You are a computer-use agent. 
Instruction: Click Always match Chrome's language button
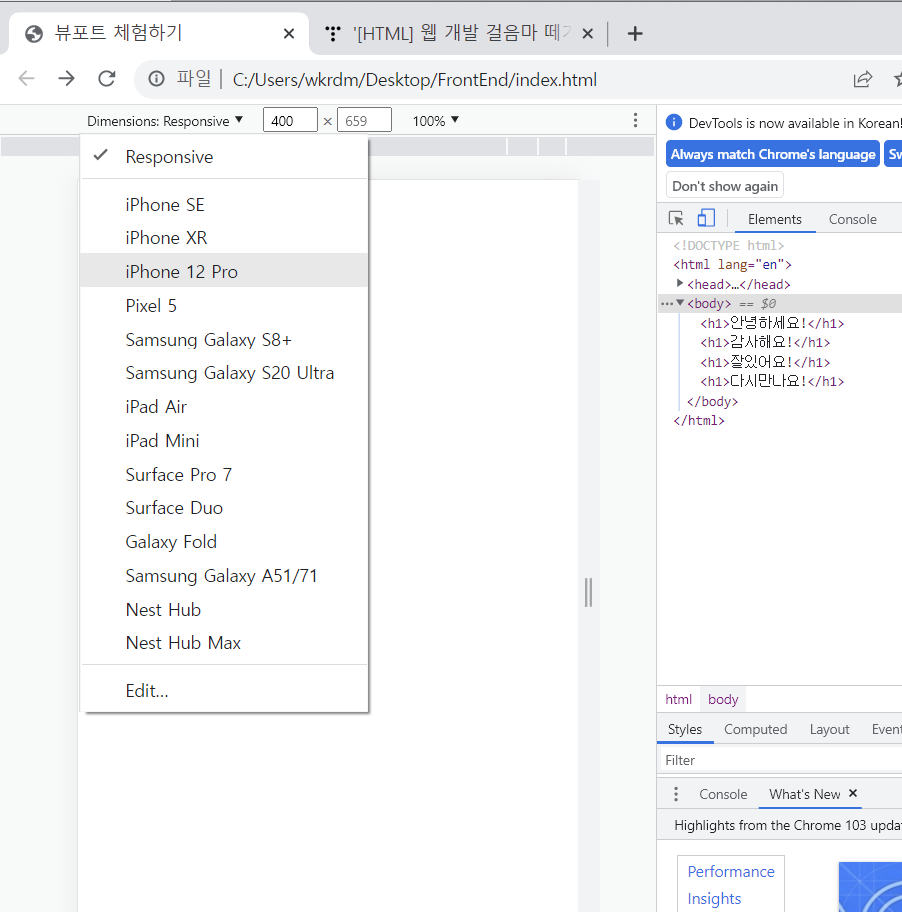pyautogui.click(x=772, y=154)
